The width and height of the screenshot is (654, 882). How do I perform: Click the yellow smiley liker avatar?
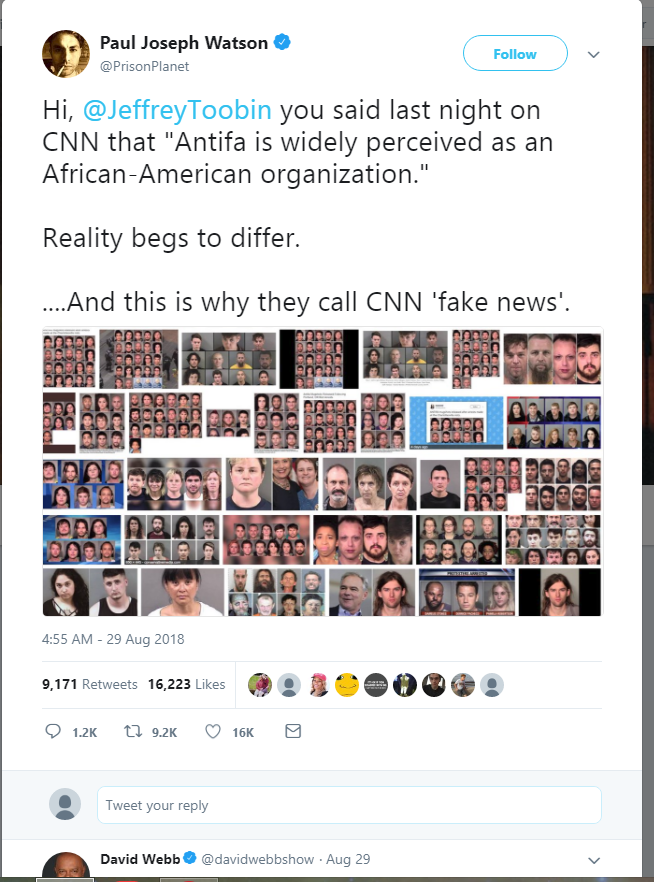[x=347, y=685]
